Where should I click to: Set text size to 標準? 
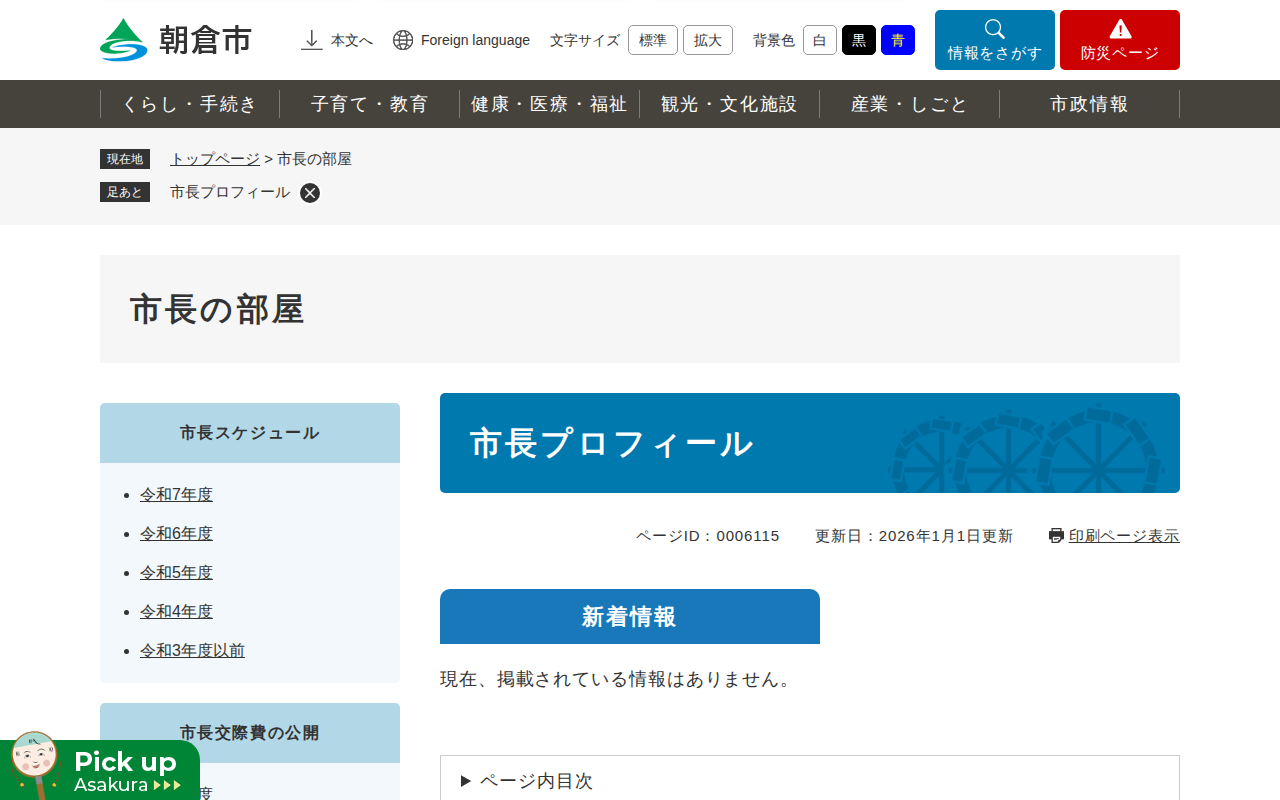point(652,40)
